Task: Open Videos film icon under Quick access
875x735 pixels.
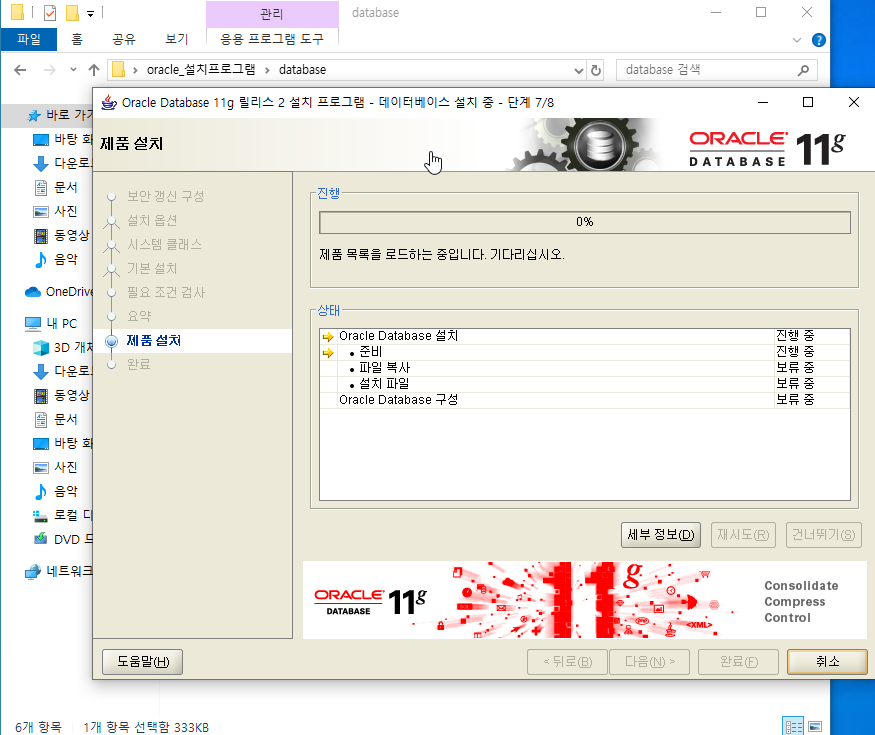Action: point(41,236)
